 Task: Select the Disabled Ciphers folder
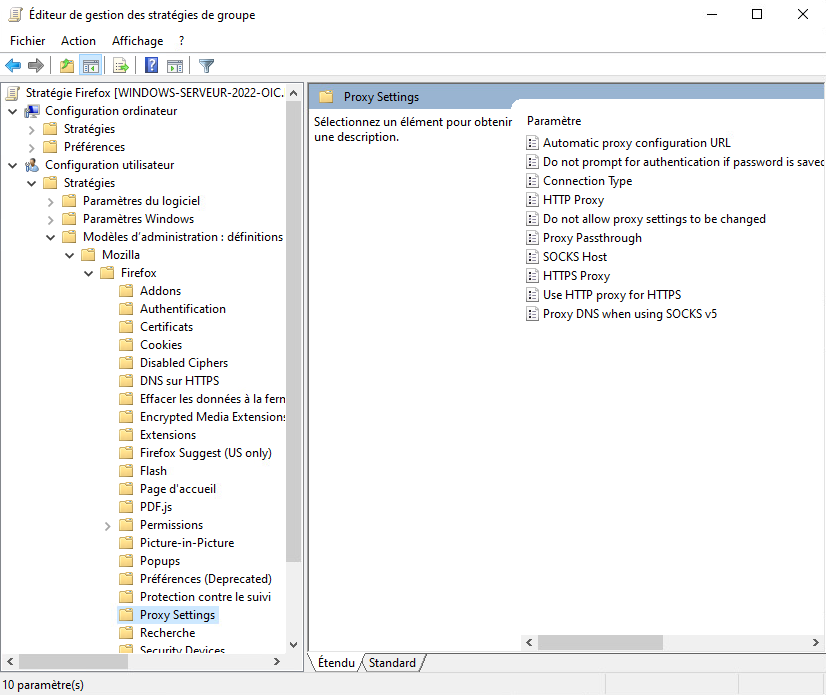[x=184, y=363]
